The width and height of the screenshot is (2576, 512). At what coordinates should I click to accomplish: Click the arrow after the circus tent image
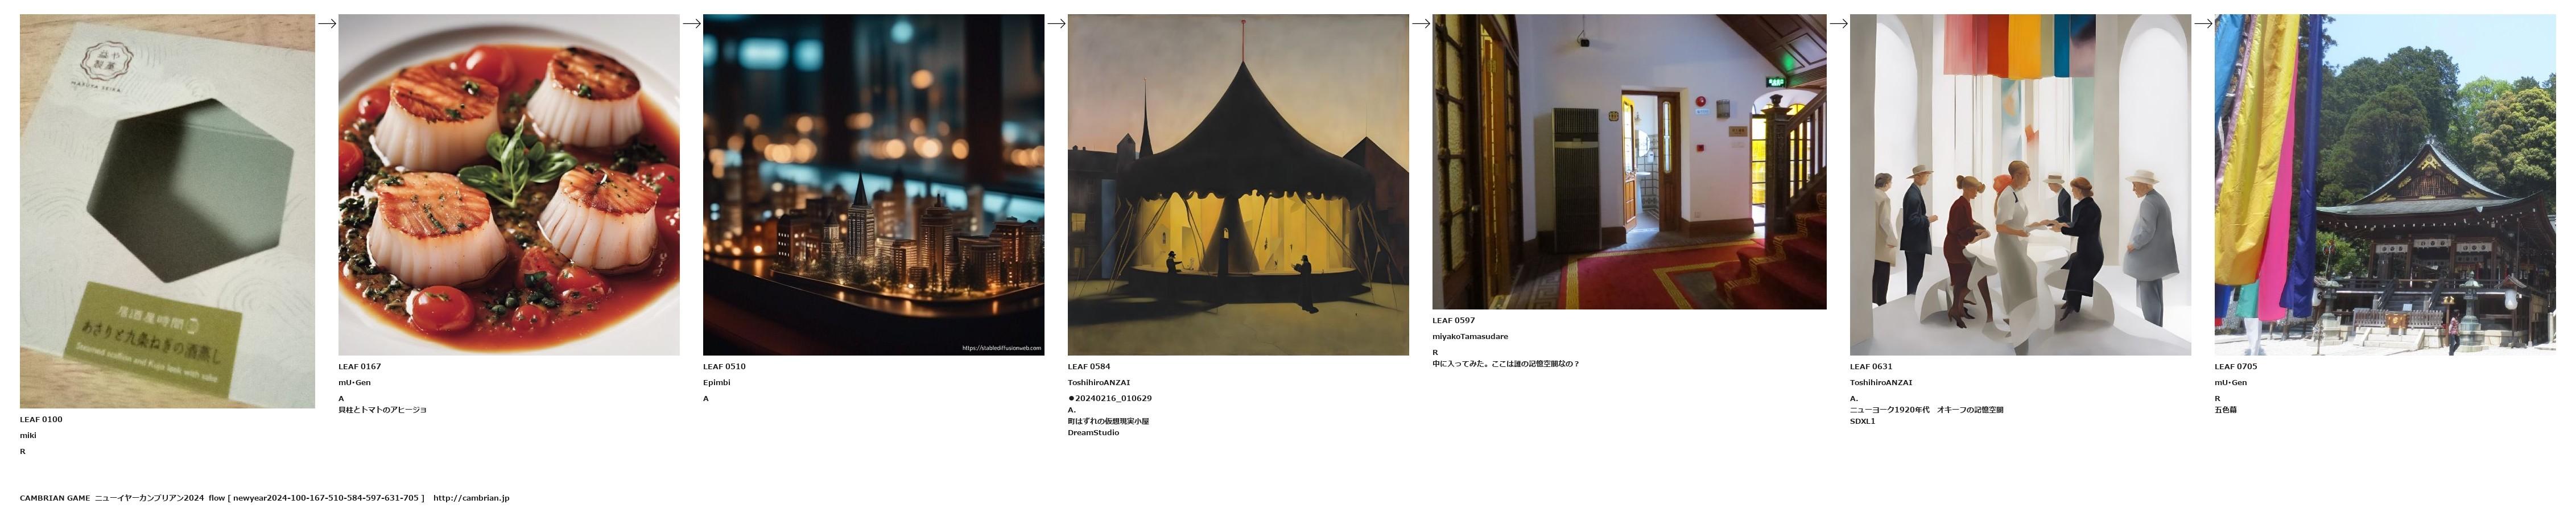1420,24
